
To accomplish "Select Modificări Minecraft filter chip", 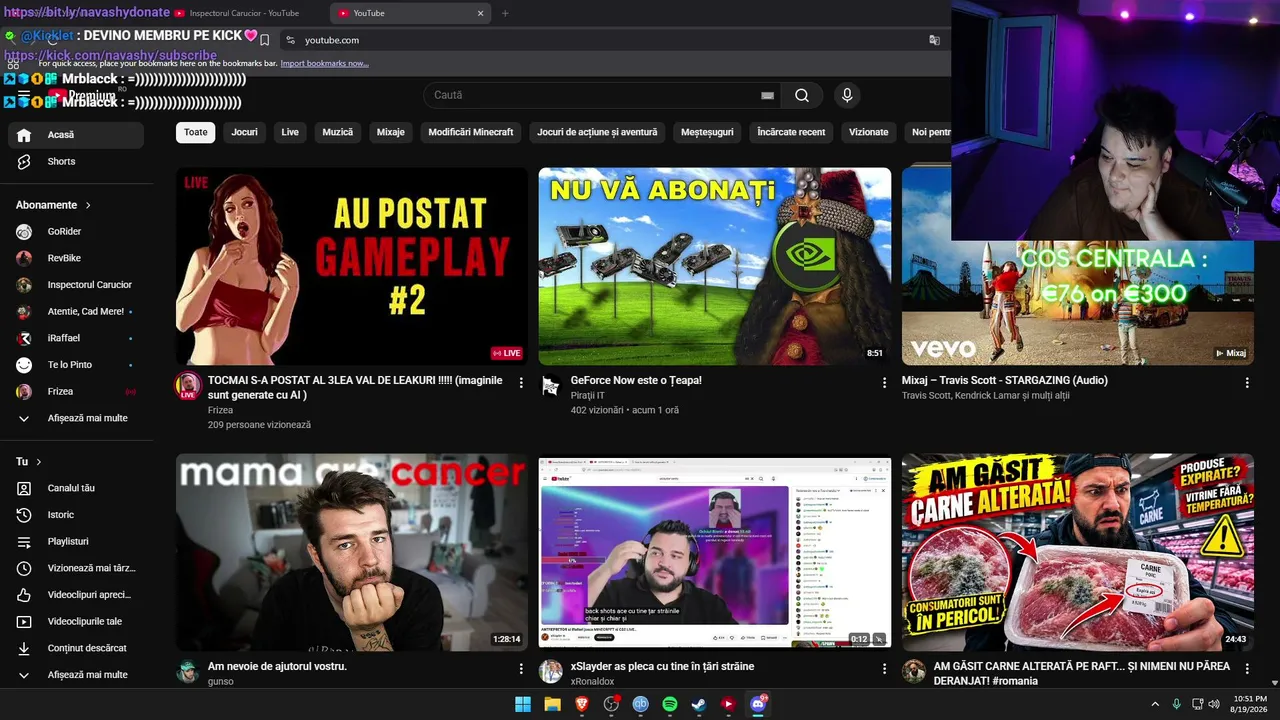I will pos(471,132).
